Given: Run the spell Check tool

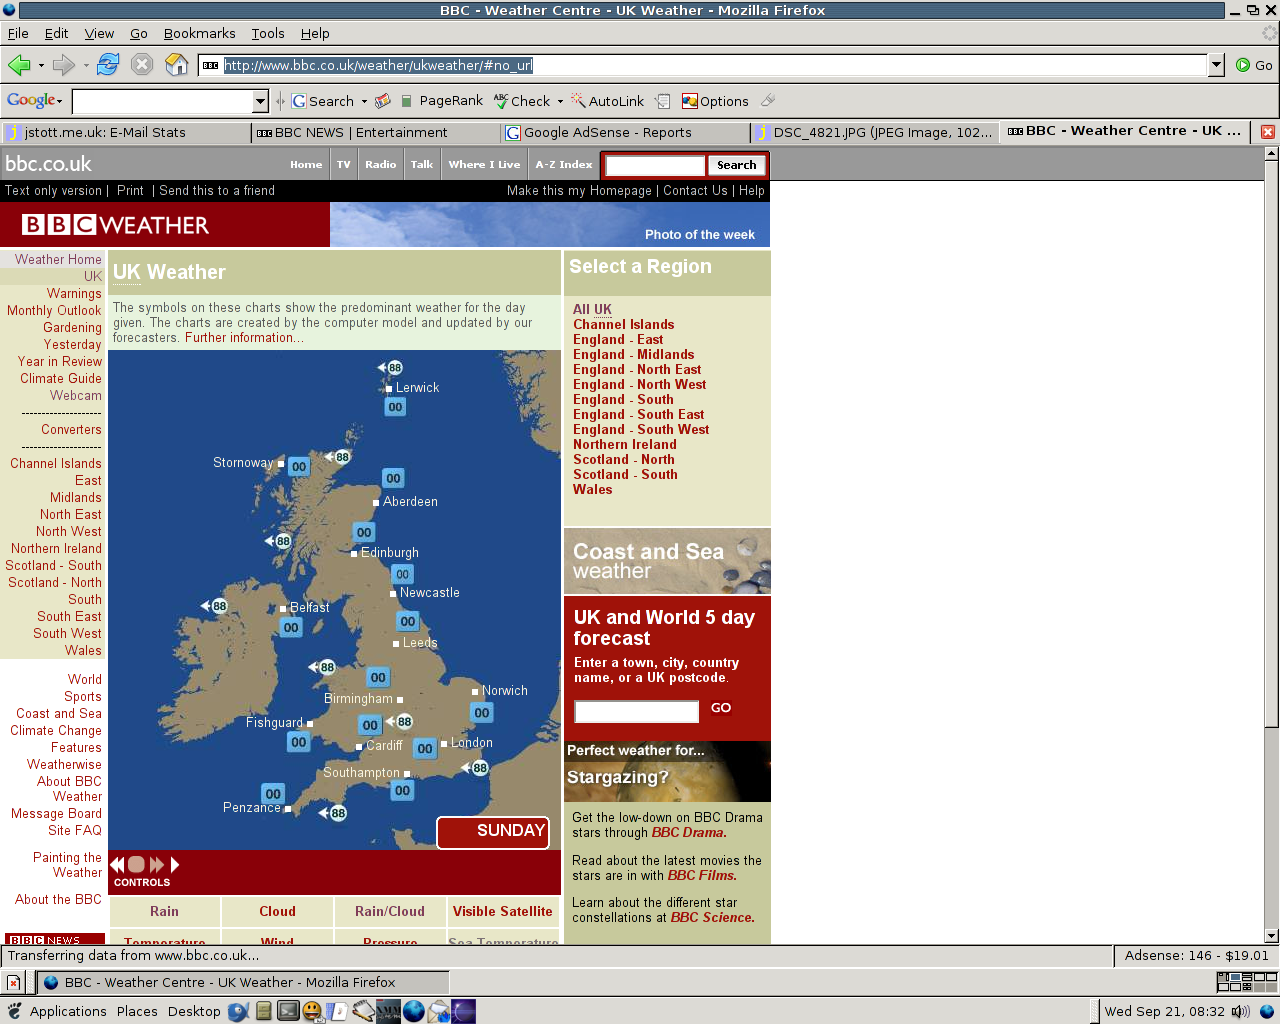Looking at the screenshot, I should (x=522, y=101).
